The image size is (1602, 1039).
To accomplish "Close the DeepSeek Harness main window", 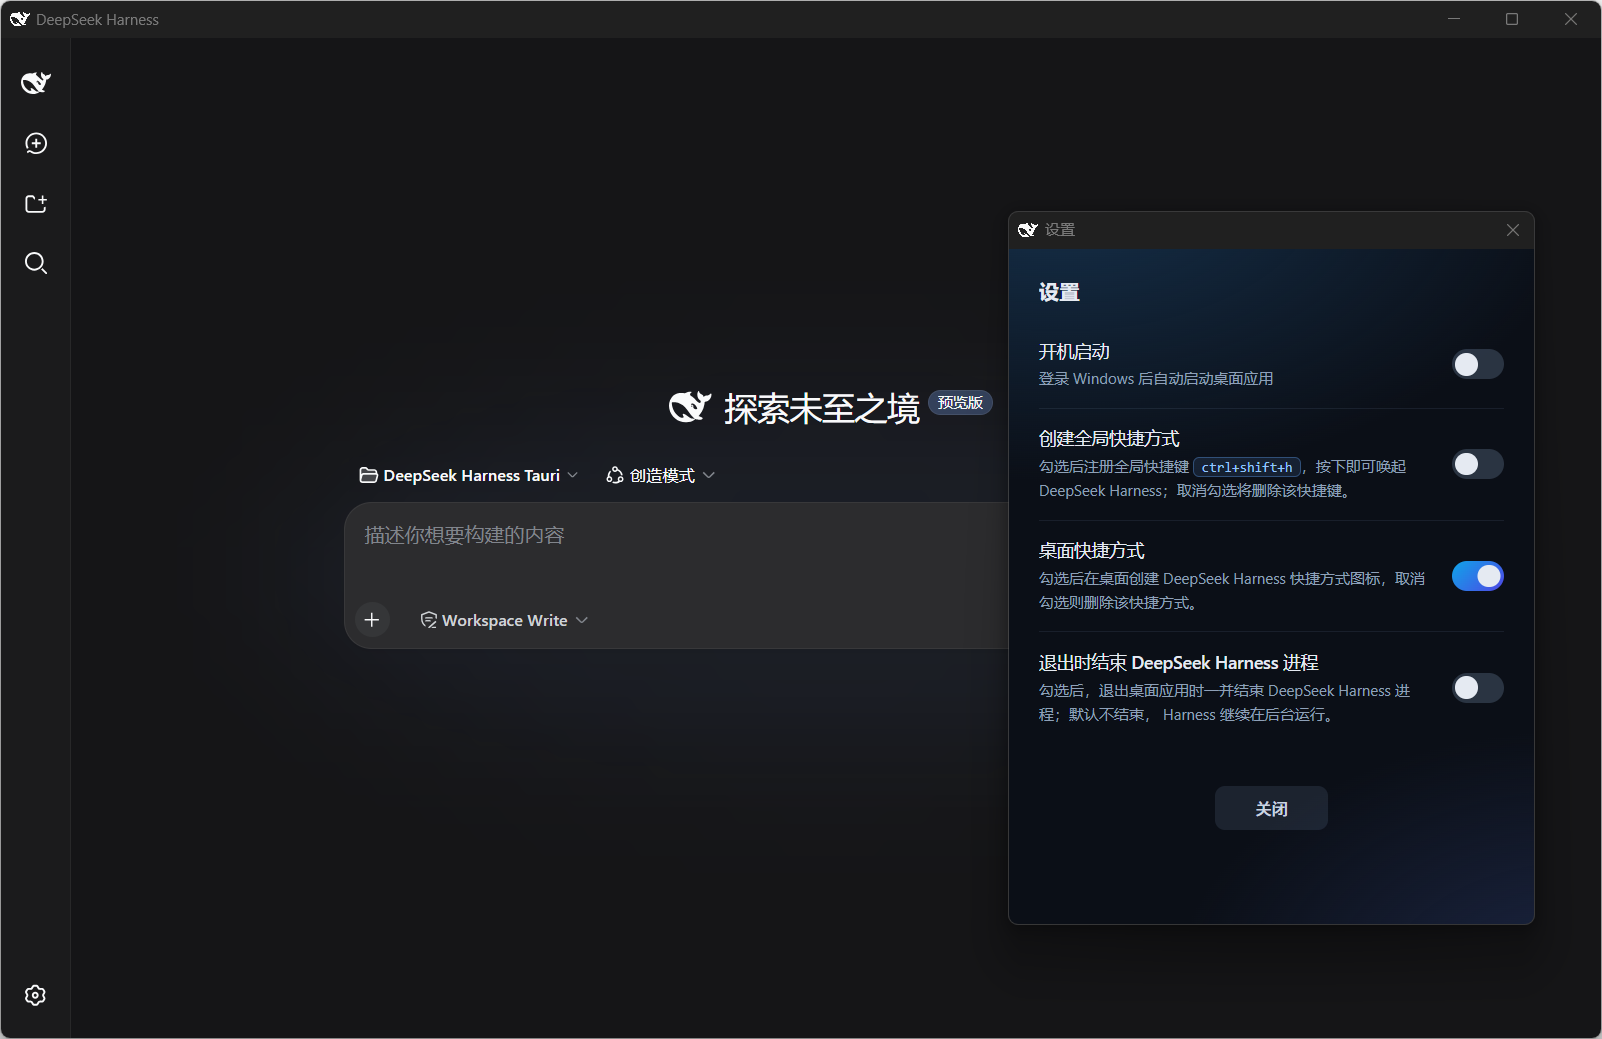I will click(x=1571, y=19).
